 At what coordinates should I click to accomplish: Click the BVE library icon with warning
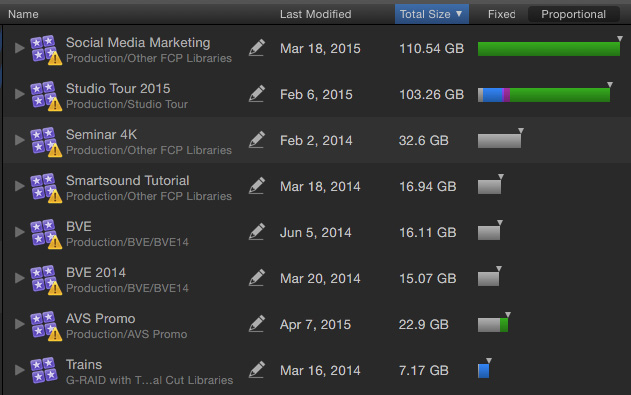45,233
